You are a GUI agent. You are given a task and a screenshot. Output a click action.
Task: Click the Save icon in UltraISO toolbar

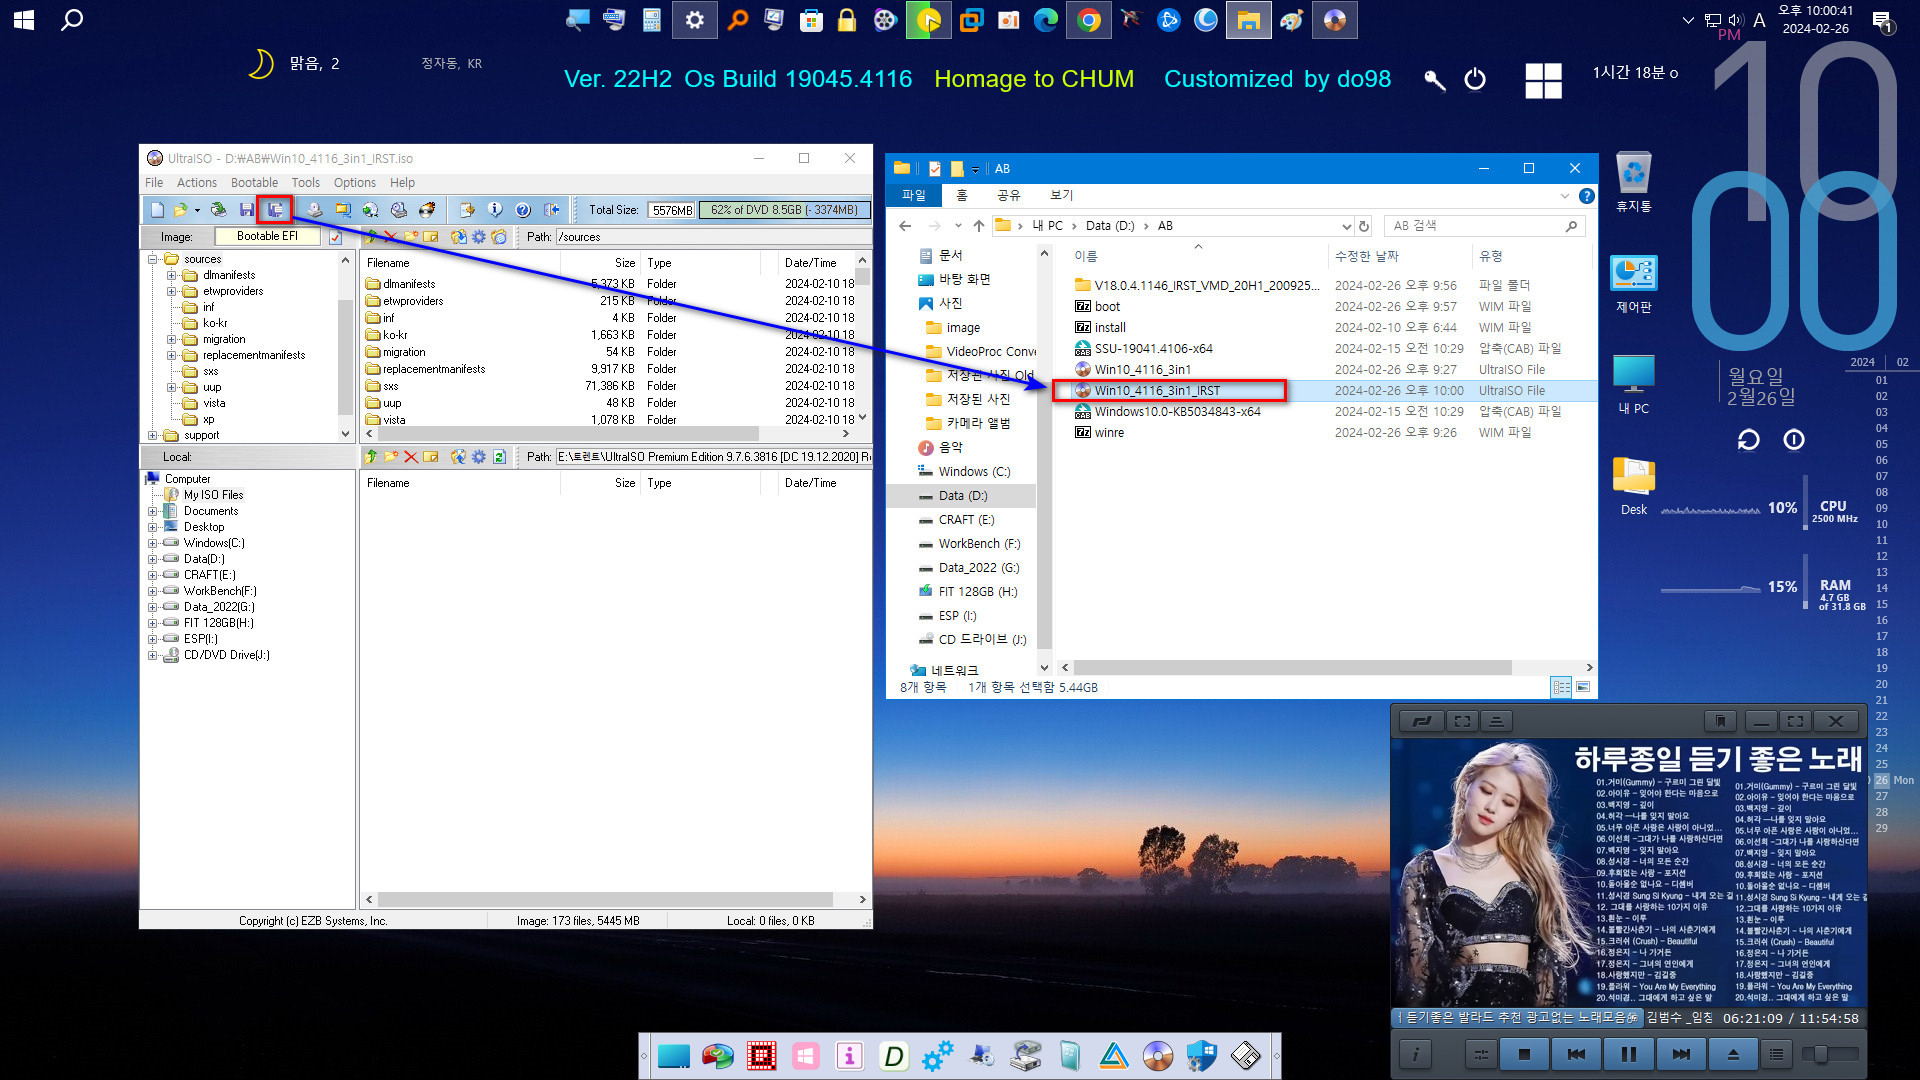pyautogui.click(x=247, y=210)
